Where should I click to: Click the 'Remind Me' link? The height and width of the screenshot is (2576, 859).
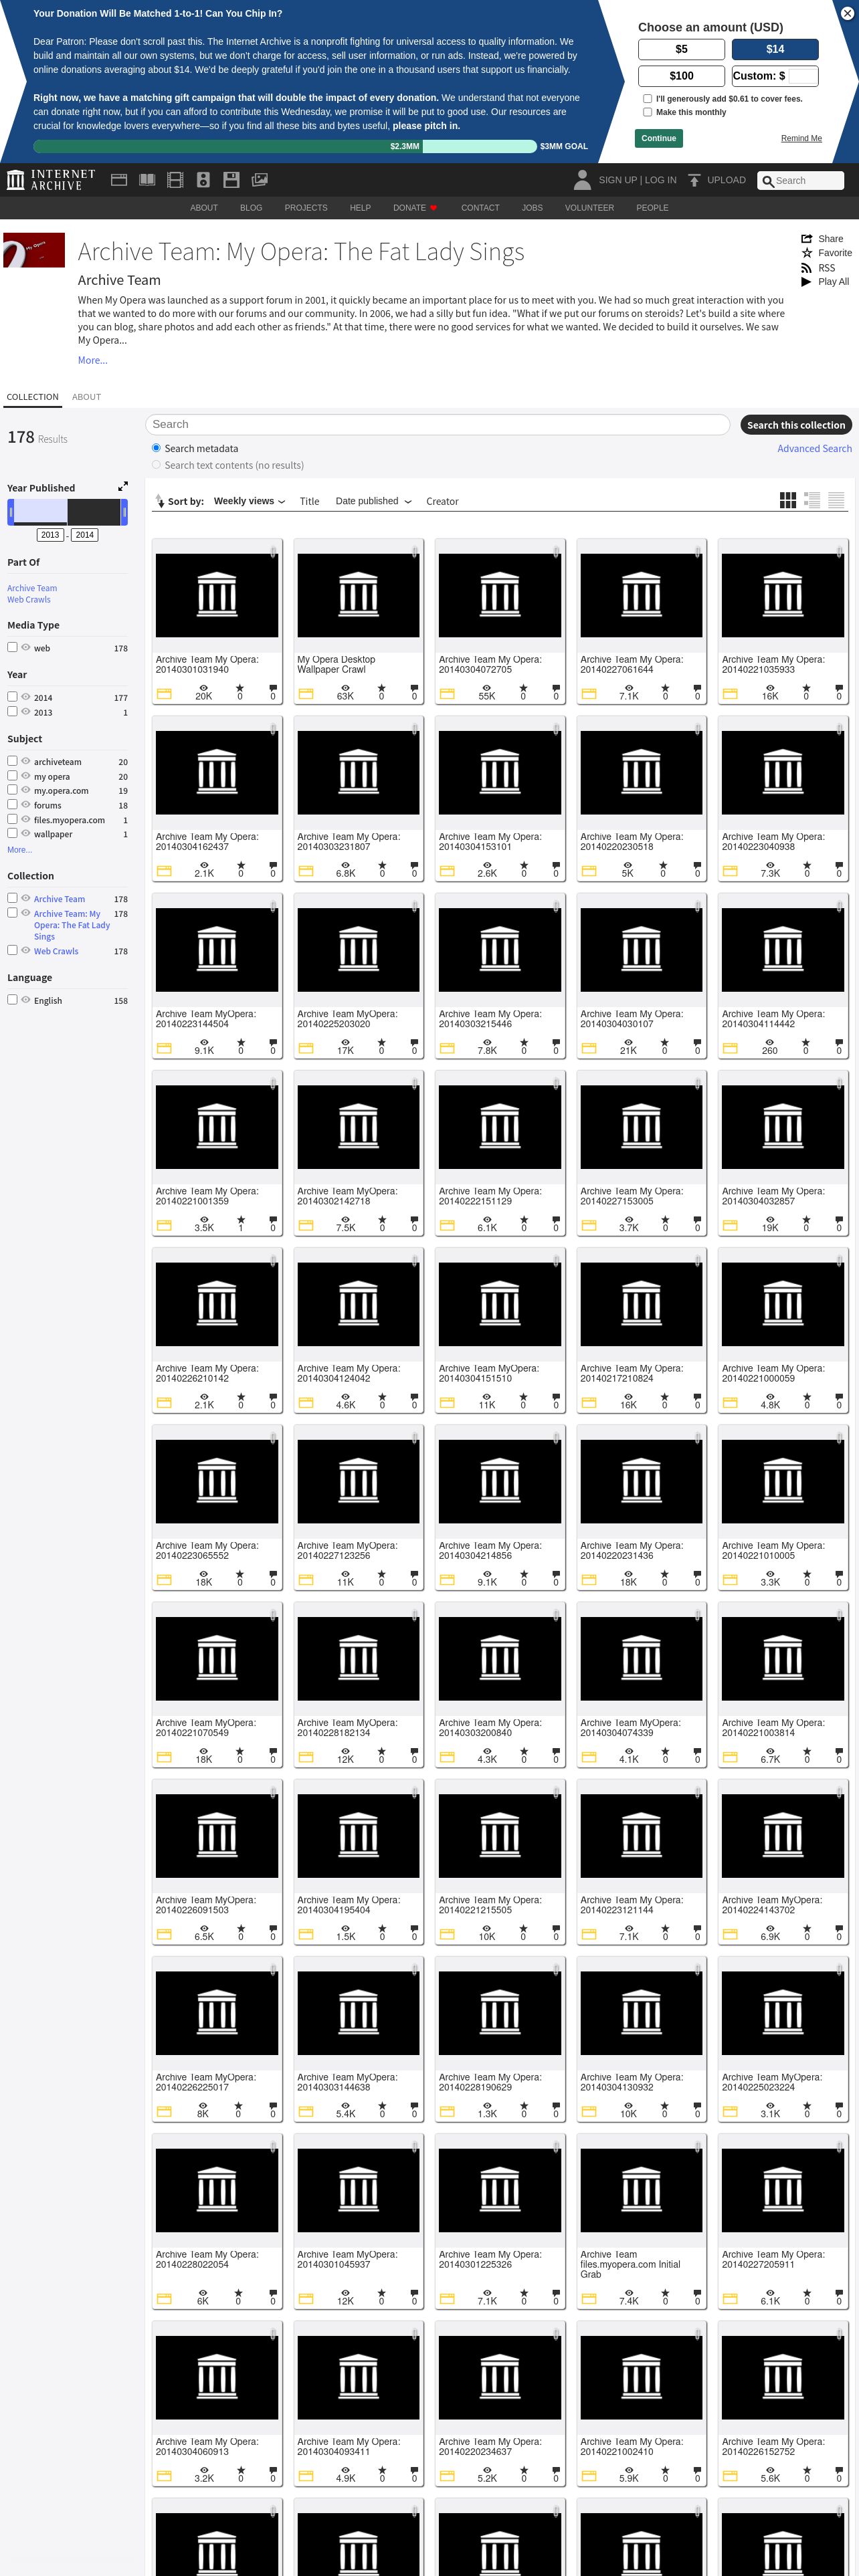(801, 138)
